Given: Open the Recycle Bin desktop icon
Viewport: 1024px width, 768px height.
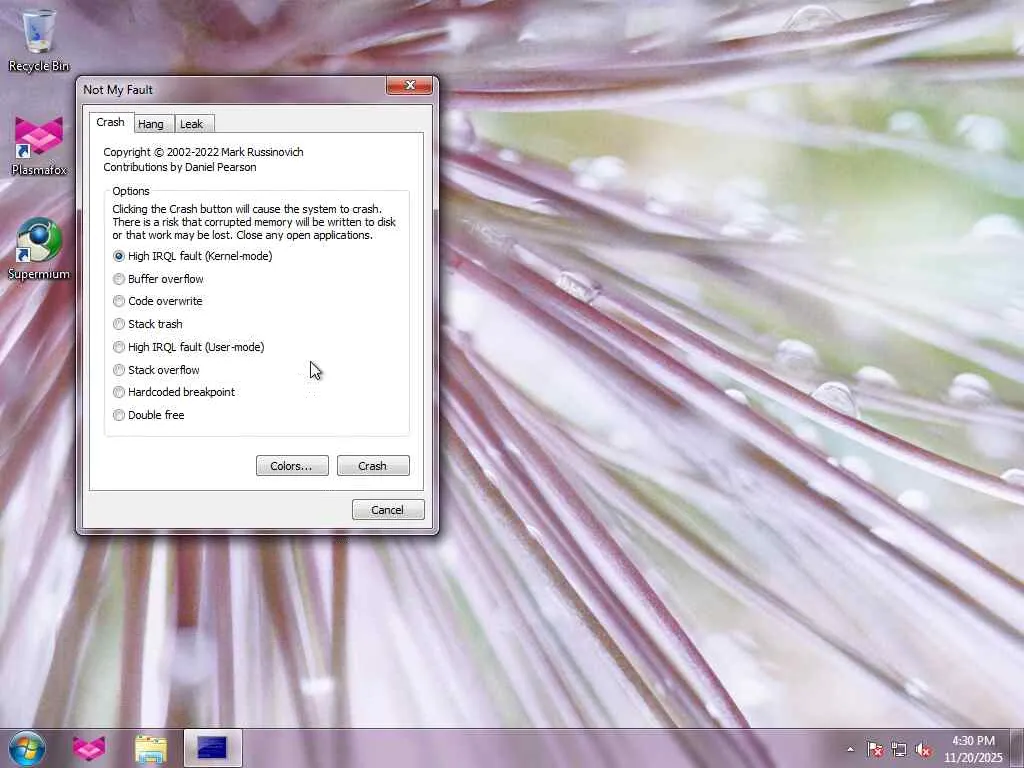Looking at the screenshot, I should point(39,40).
